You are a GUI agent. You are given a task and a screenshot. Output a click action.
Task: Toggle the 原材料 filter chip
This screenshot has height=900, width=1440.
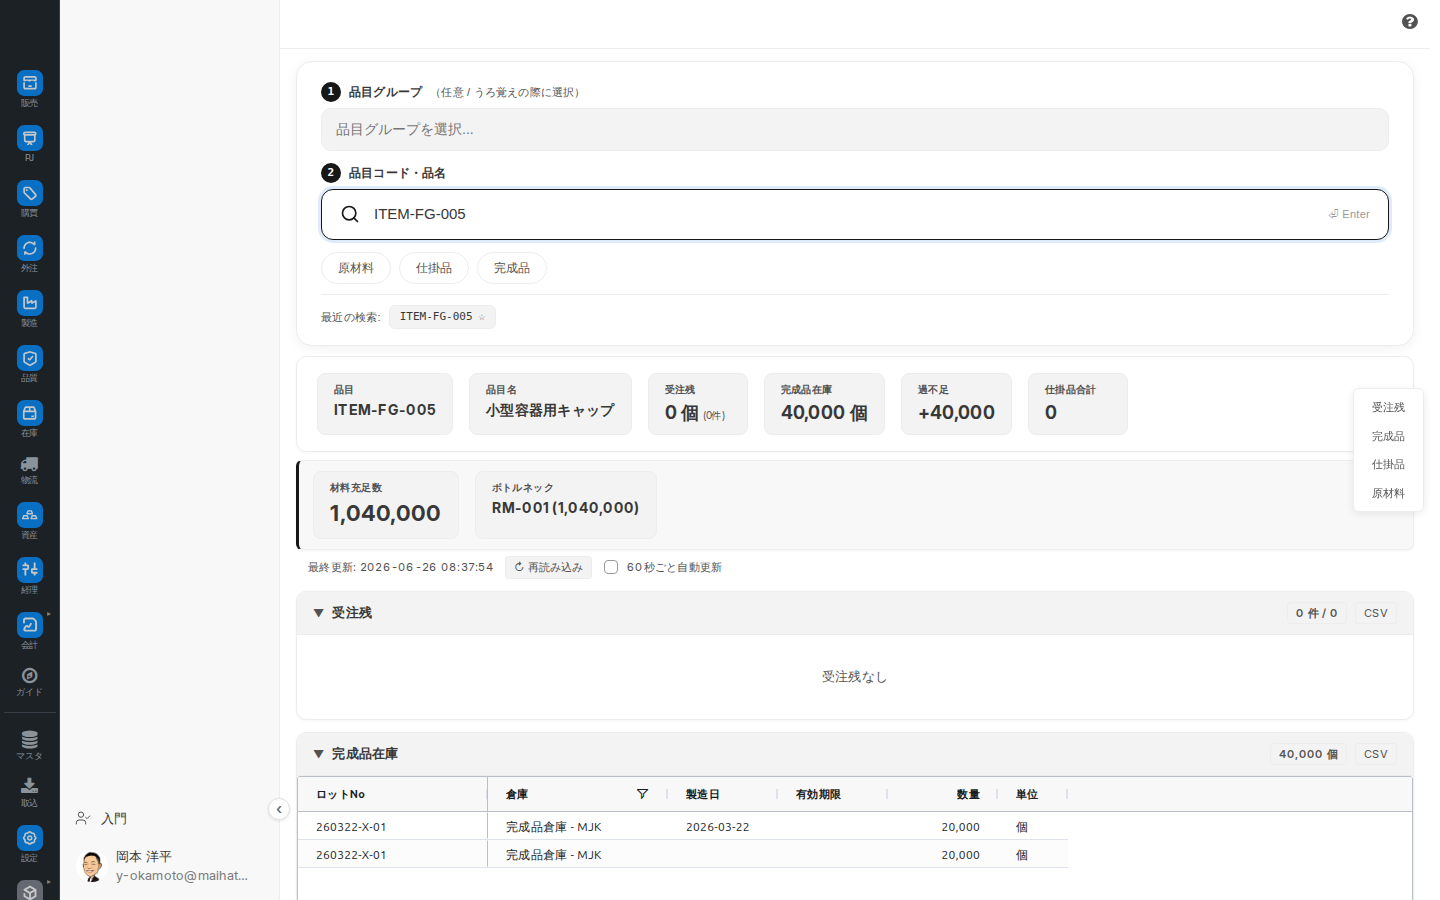coord(356,268)
